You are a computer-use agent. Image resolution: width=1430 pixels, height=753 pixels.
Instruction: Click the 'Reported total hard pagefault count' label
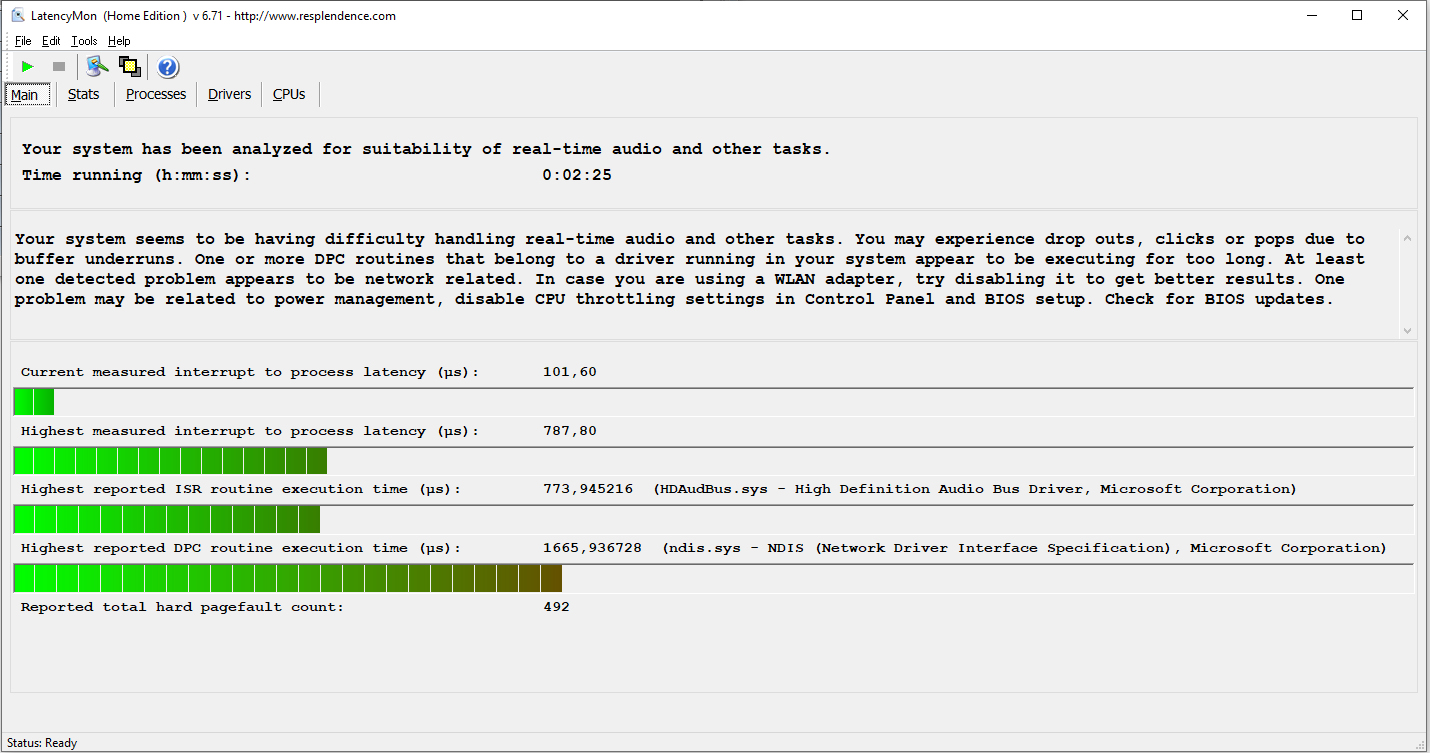[x=182, y=607]
